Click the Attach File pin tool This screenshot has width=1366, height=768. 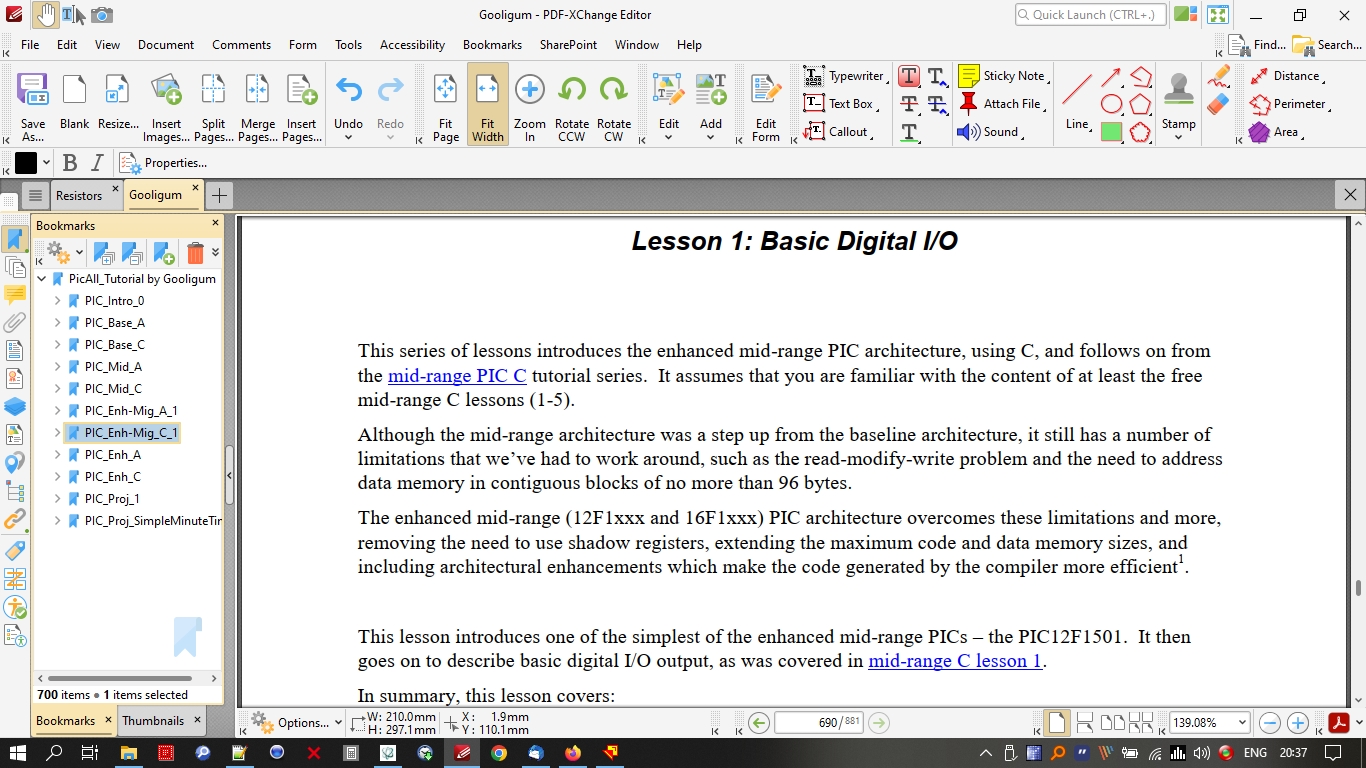tap(1001, 104)
